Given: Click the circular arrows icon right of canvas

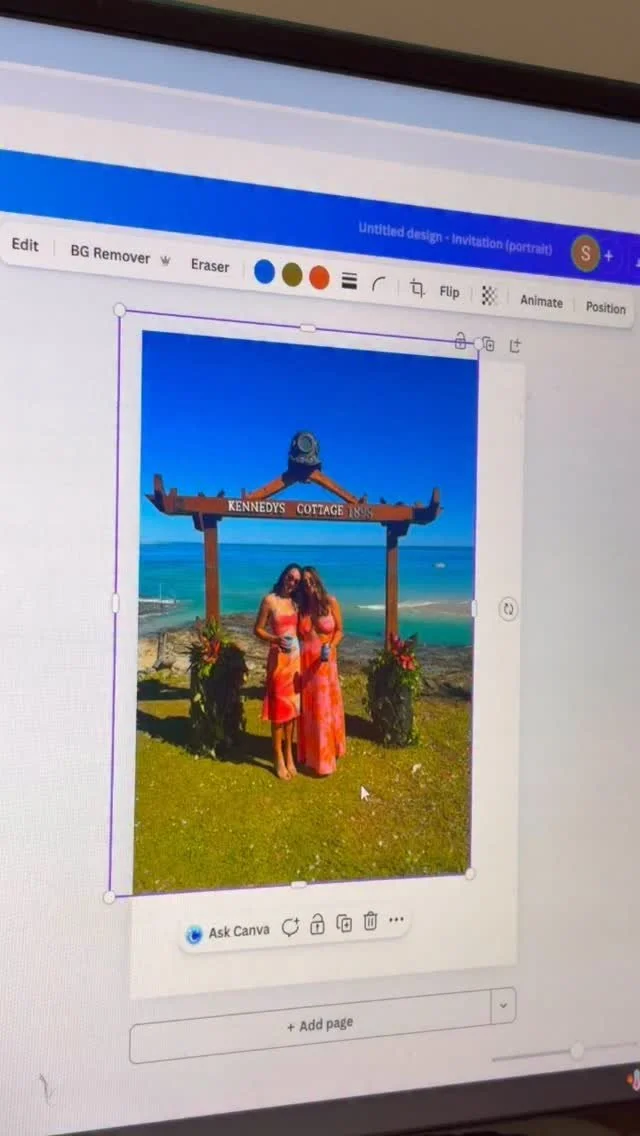Looking at the screenshot, I should coord(508,609).
